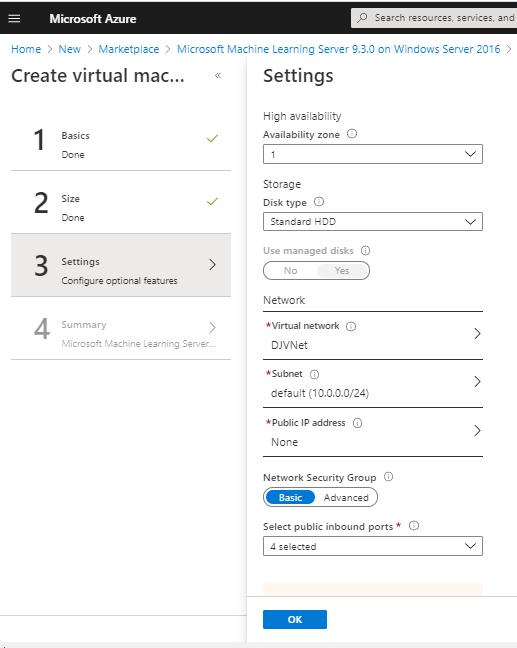Click the Search resources search field
This screenshot has height=648, width=517.
coord(434,18)
